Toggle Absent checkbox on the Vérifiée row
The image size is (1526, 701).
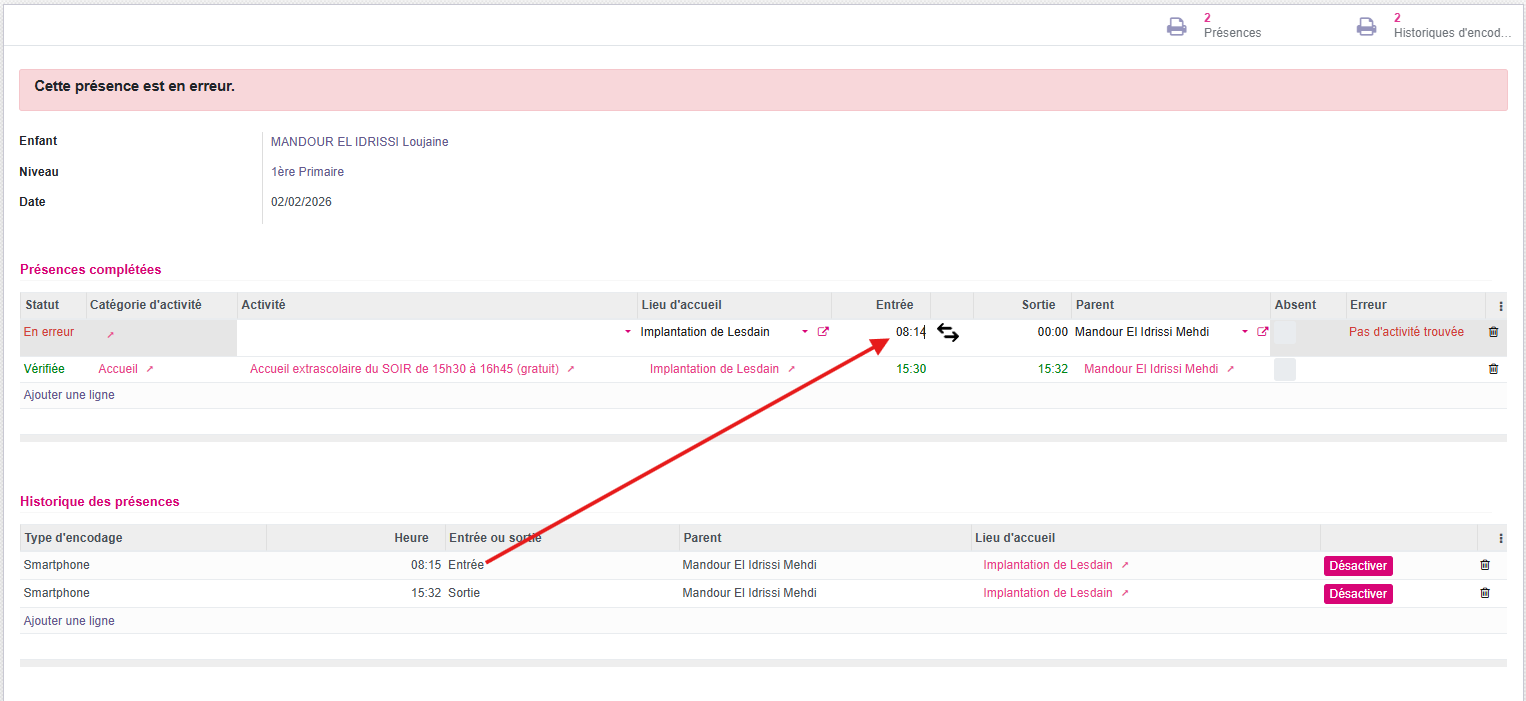coord(1285,369)
